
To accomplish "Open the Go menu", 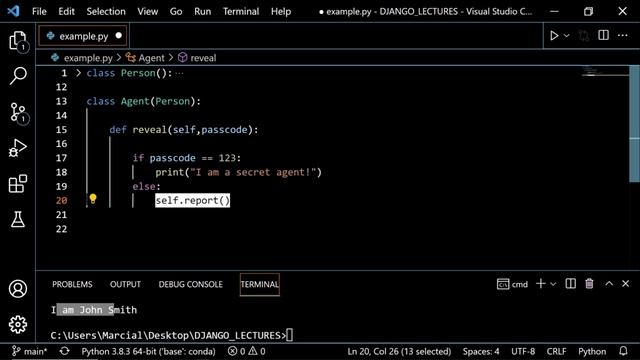I will coord(176,11).
